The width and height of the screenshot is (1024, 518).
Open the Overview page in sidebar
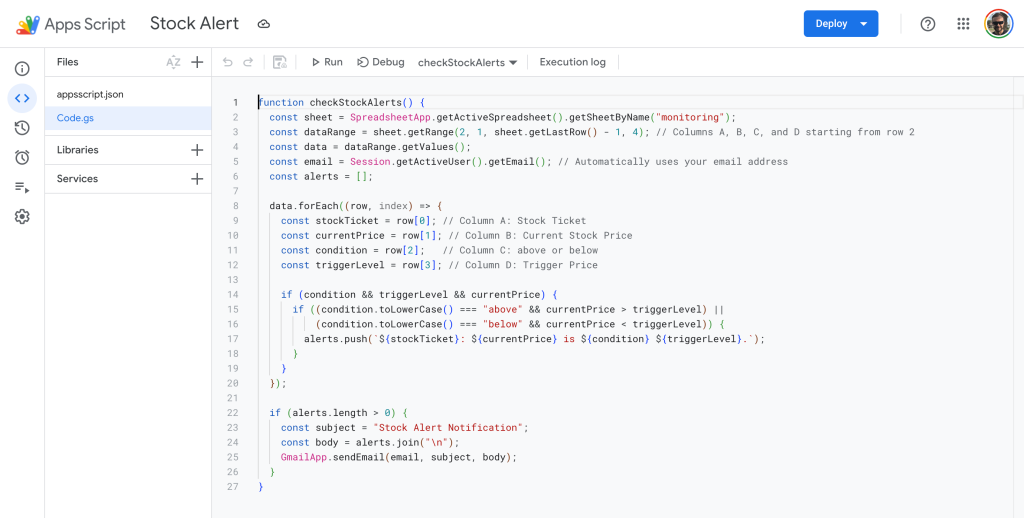pos(22,69)
